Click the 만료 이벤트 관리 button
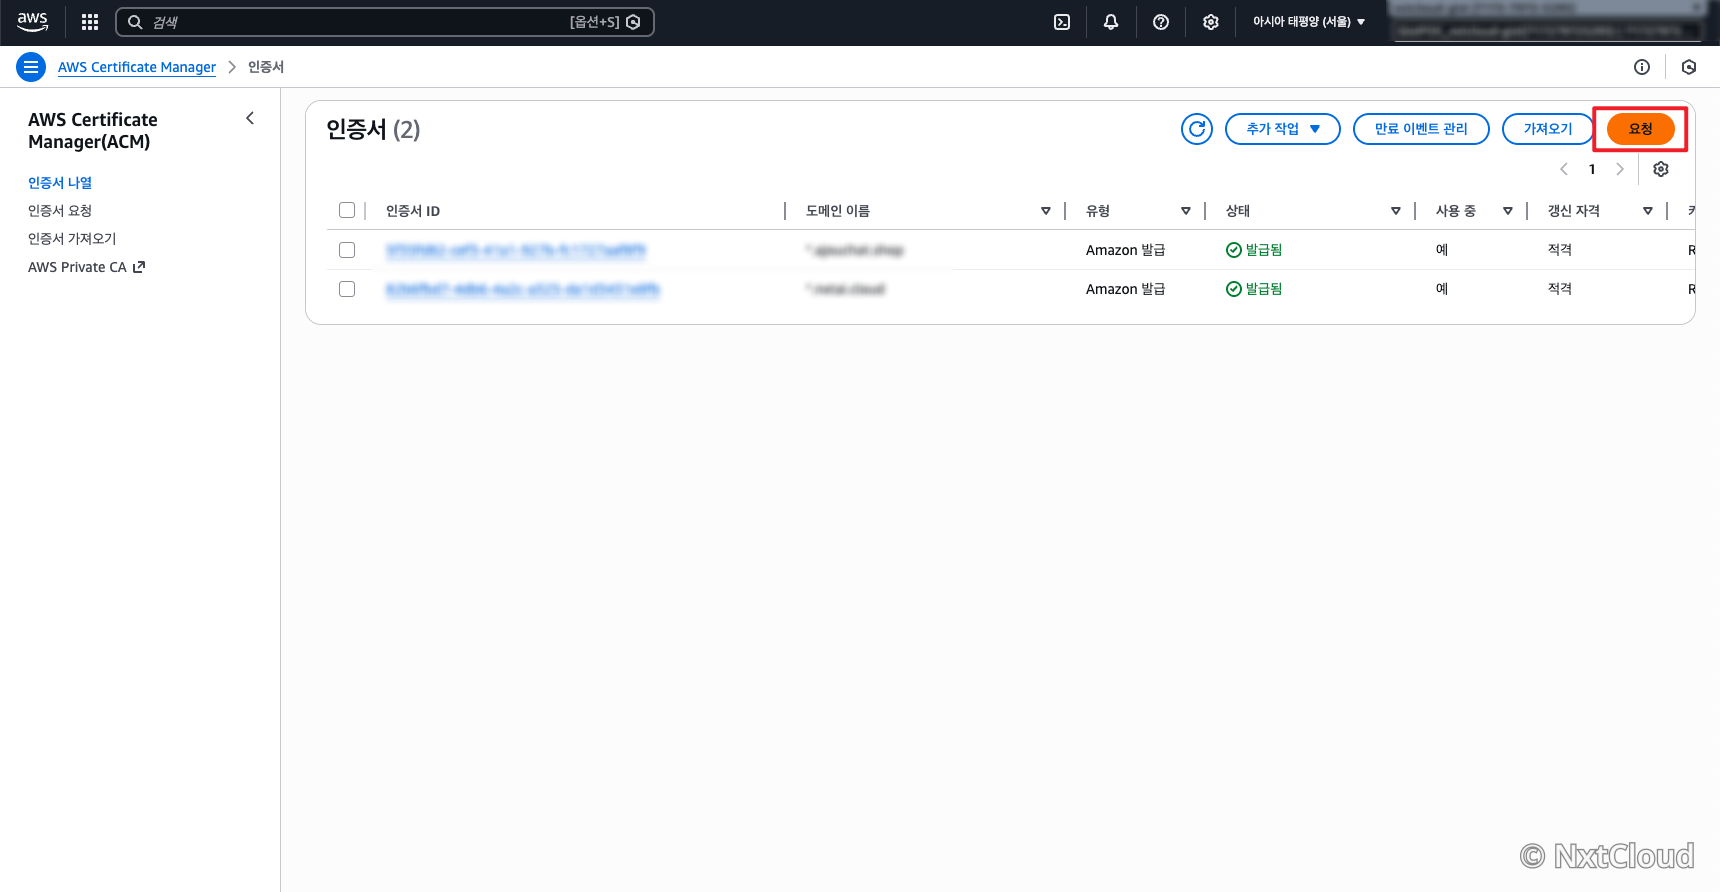The height and width of the screenshot is (892, 1720). pos(1421,129)
